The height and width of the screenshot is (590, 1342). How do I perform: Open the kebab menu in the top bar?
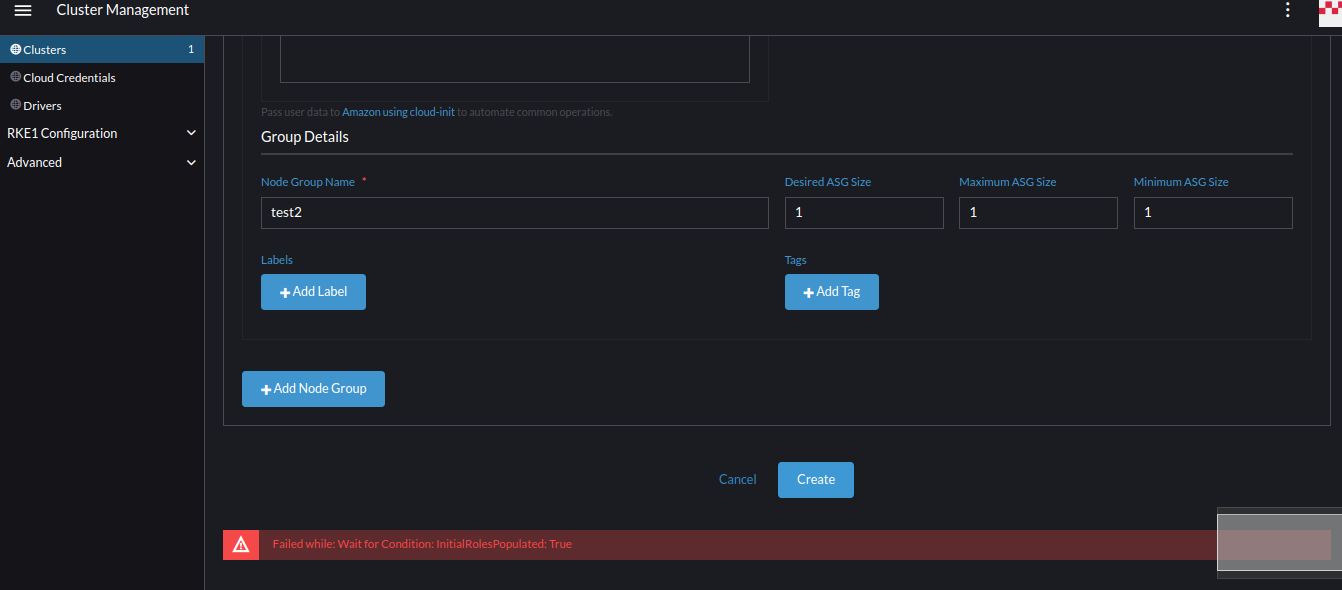(x=1288, y=10)
